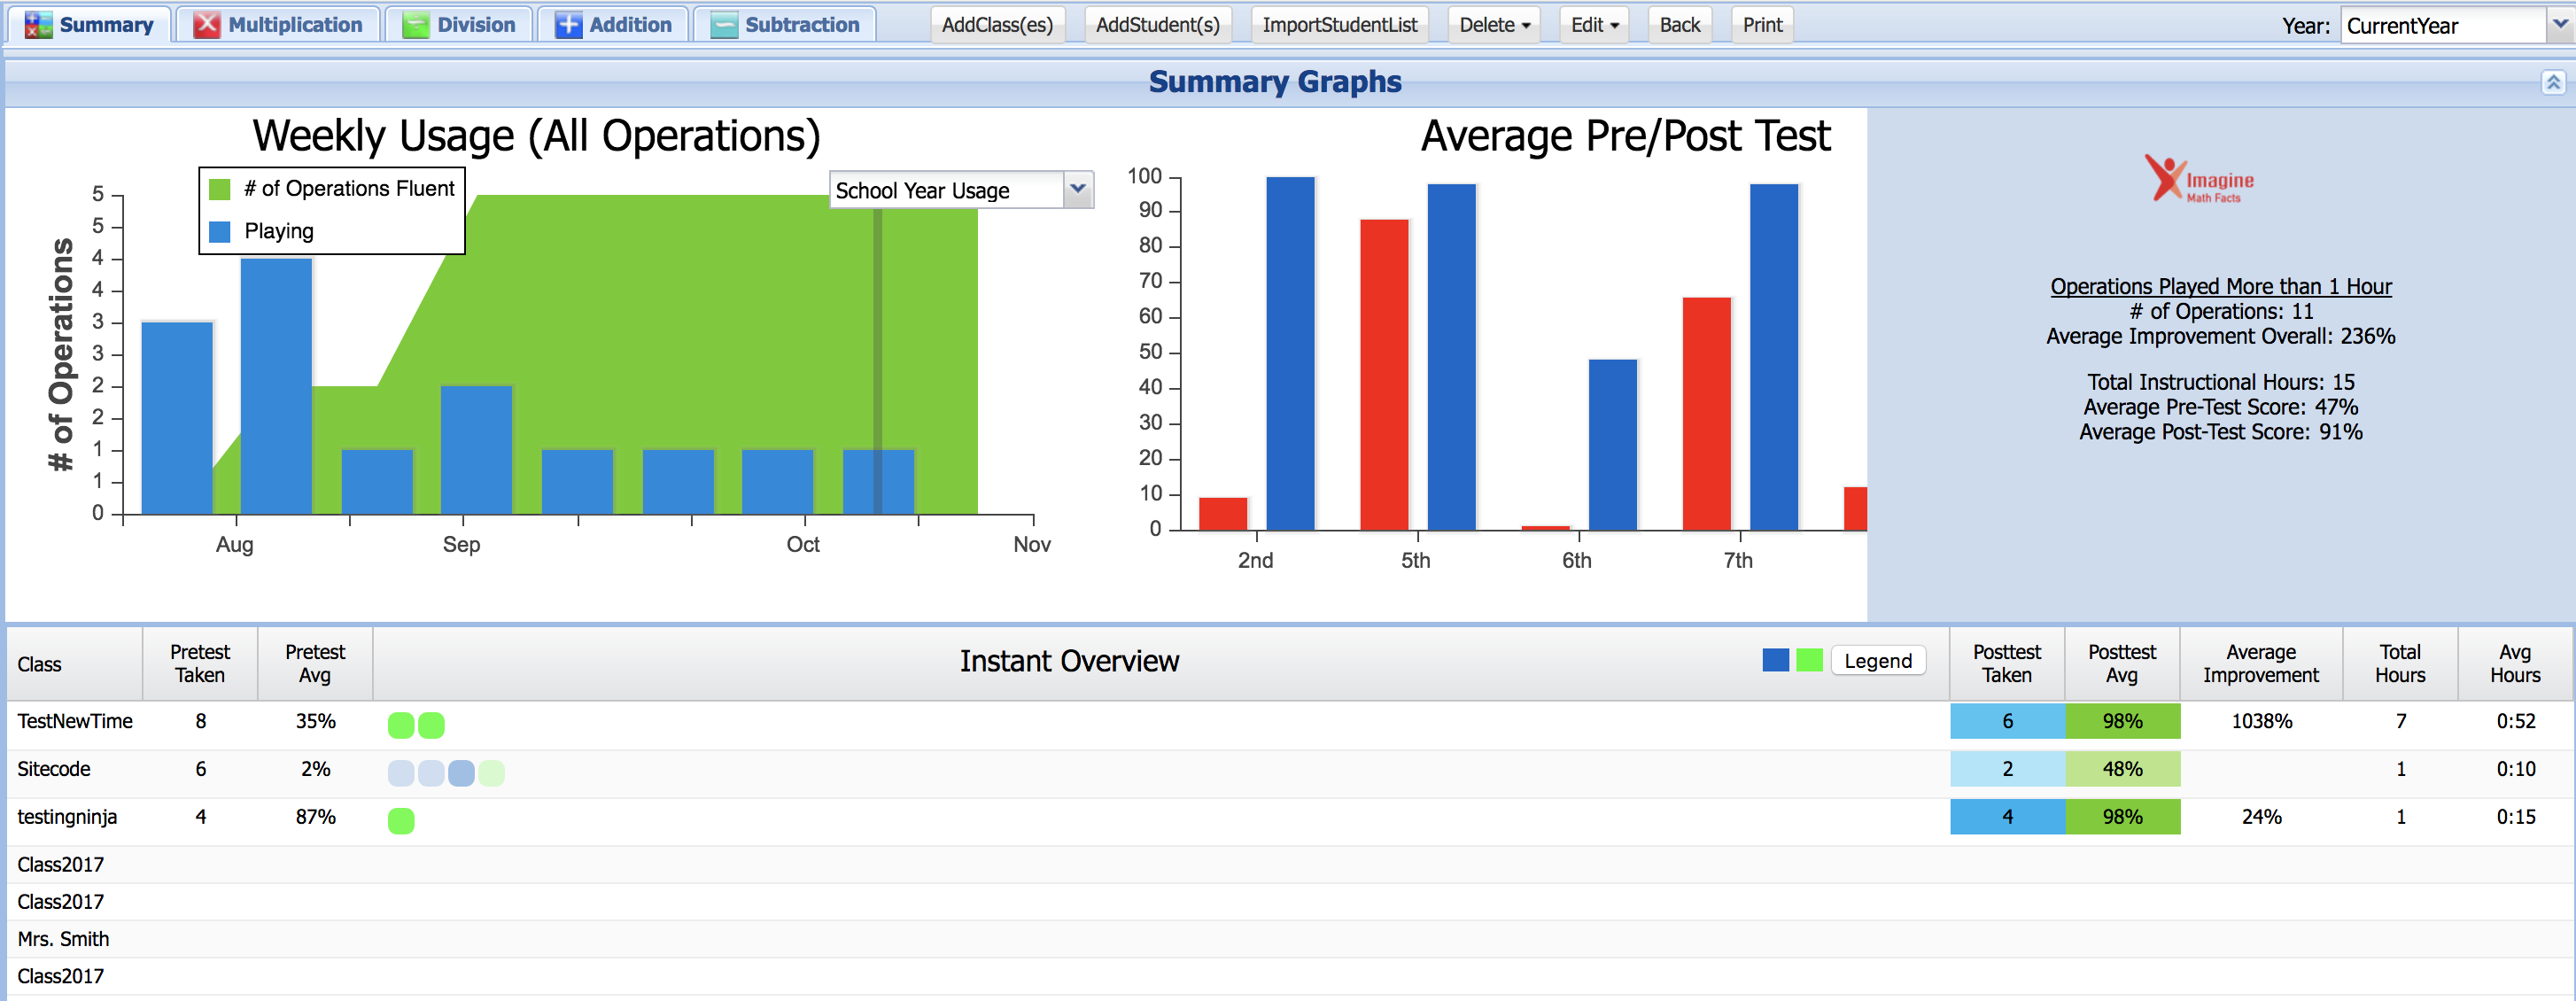Click the red Multiplication X icon
Viewport: 2576px width, 1001px height.
click(207, 25)
